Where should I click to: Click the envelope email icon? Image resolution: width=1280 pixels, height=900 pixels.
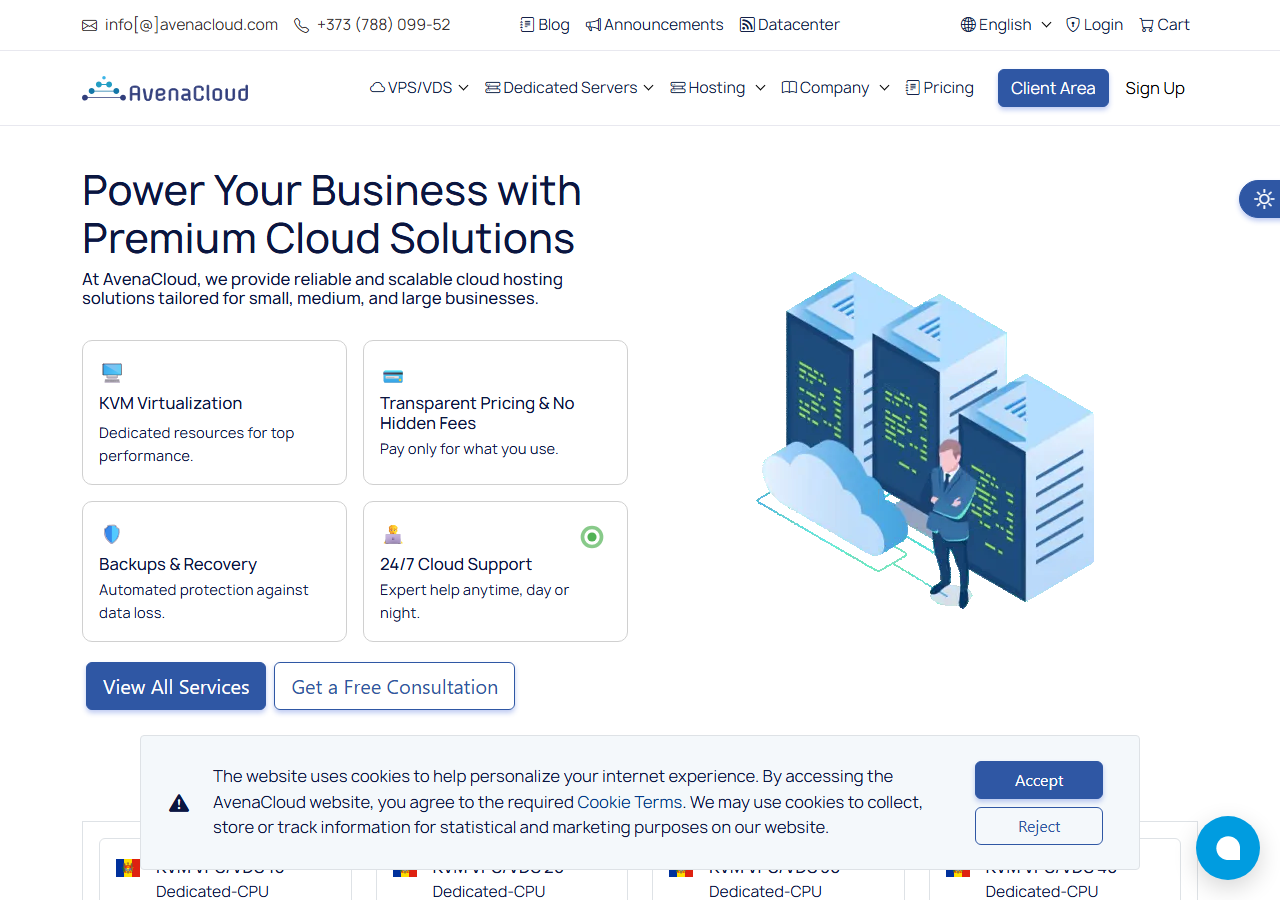(x=90, y=25)
